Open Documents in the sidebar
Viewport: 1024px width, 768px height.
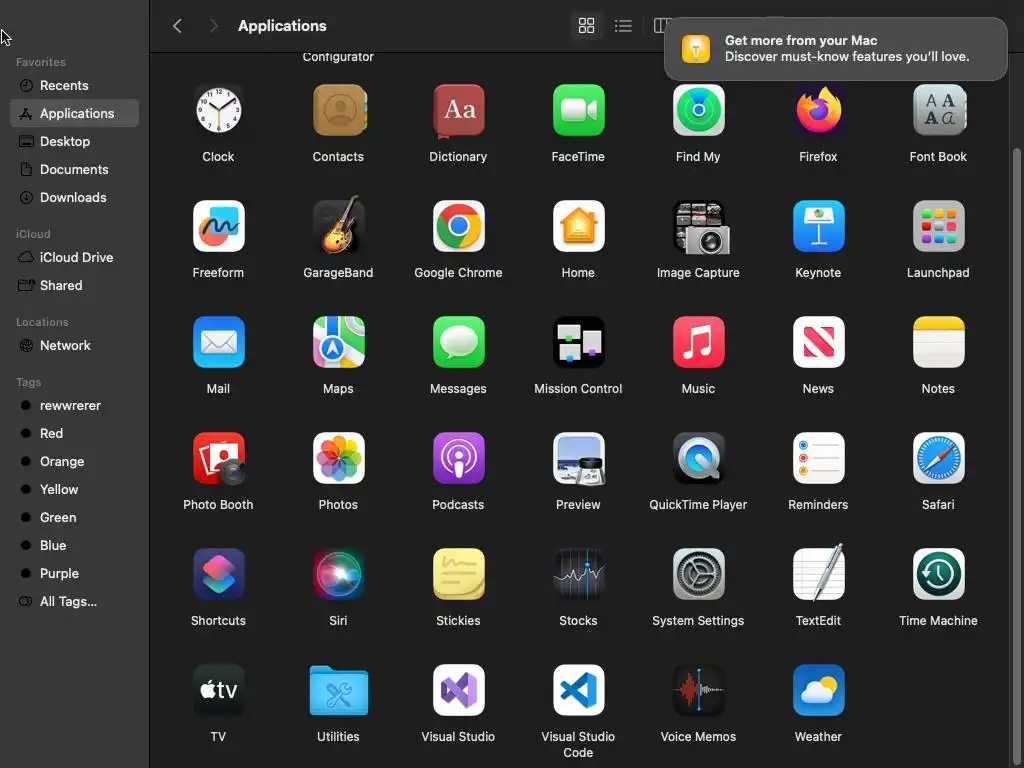point(74,169)
